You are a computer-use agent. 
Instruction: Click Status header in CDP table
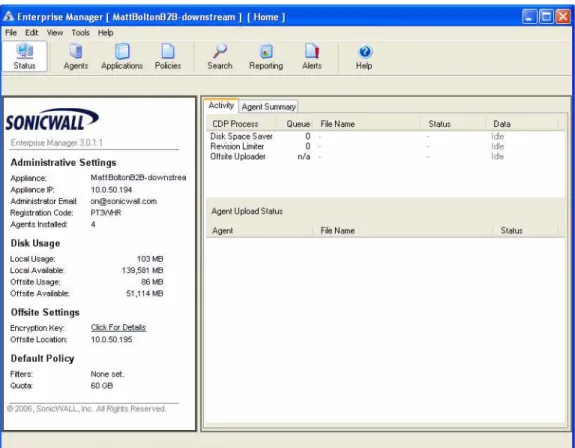tap(454, 124)
